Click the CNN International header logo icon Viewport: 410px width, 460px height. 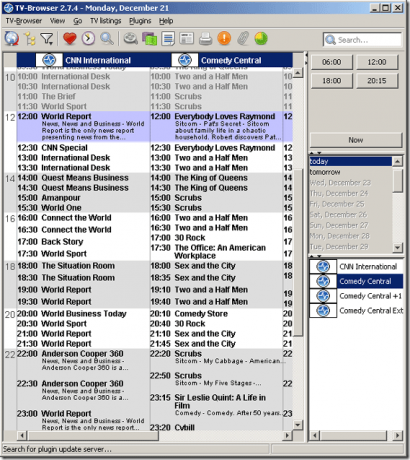49,60
